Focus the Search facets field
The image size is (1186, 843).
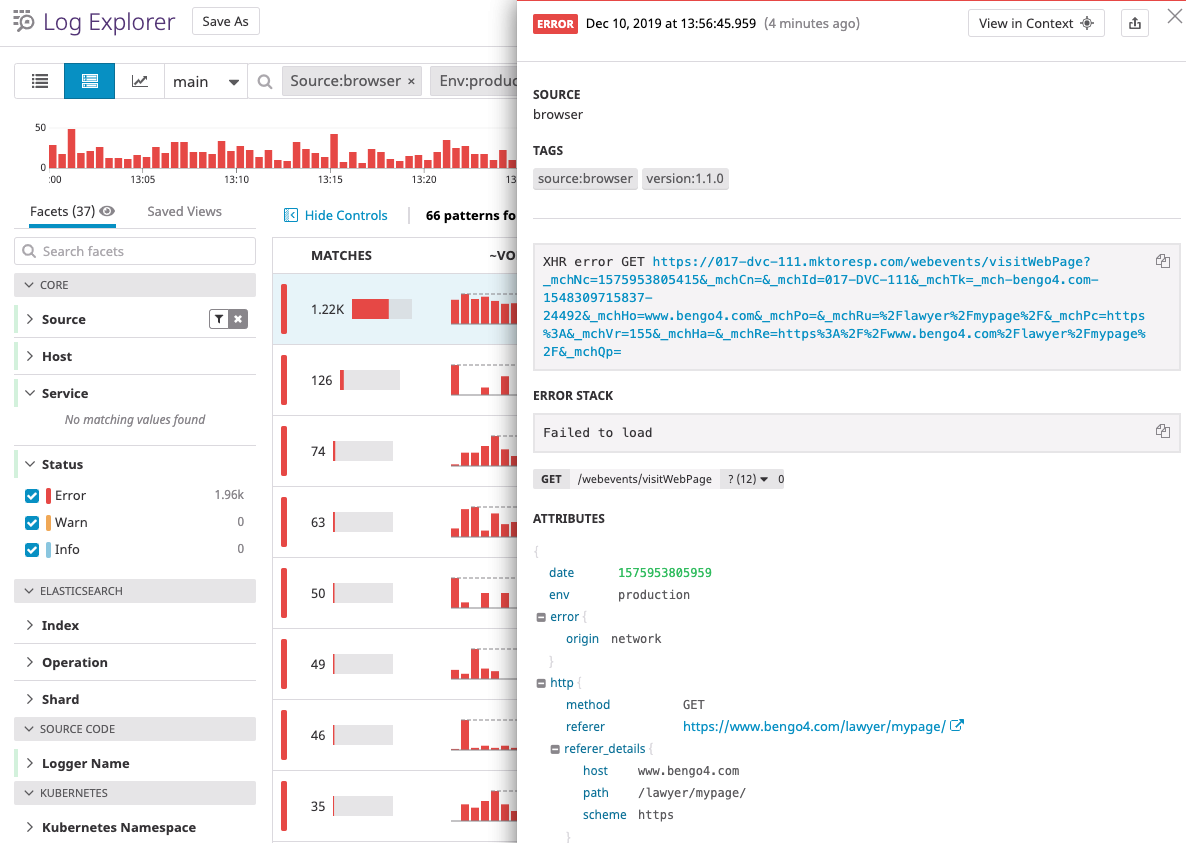[x=135, y=251]
